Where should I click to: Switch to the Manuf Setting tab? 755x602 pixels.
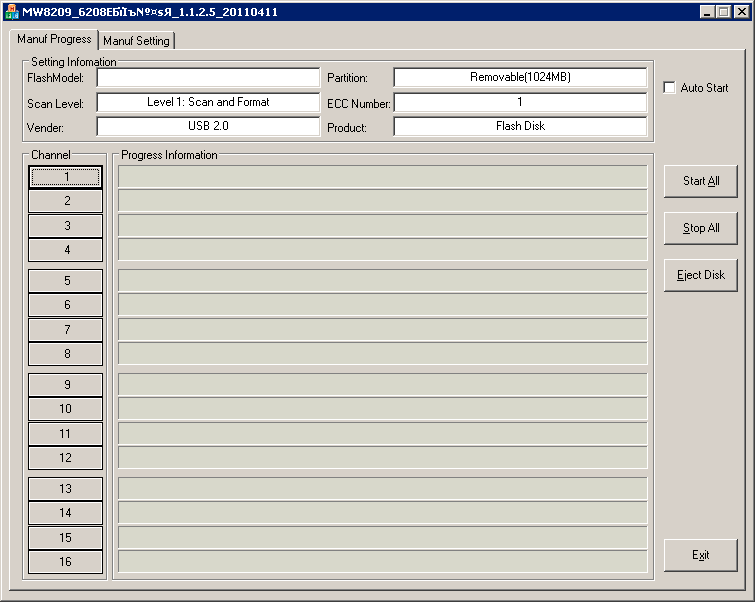point(136,41)
